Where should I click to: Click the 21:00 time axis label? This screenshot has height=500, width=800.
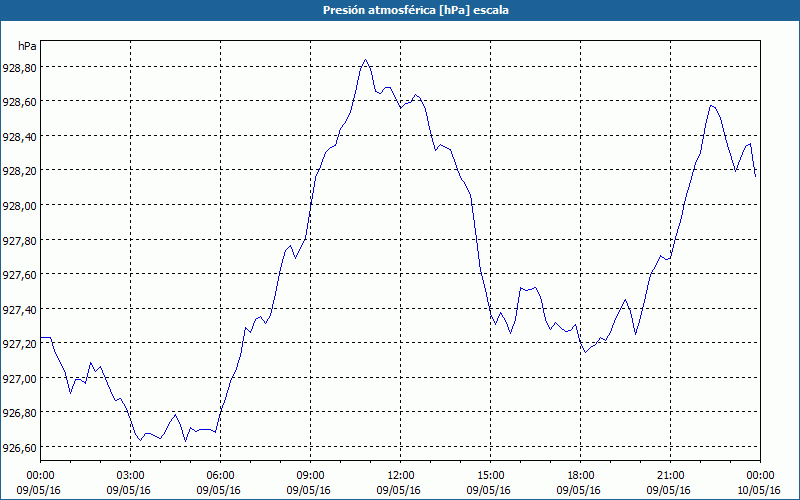[670, 476]
